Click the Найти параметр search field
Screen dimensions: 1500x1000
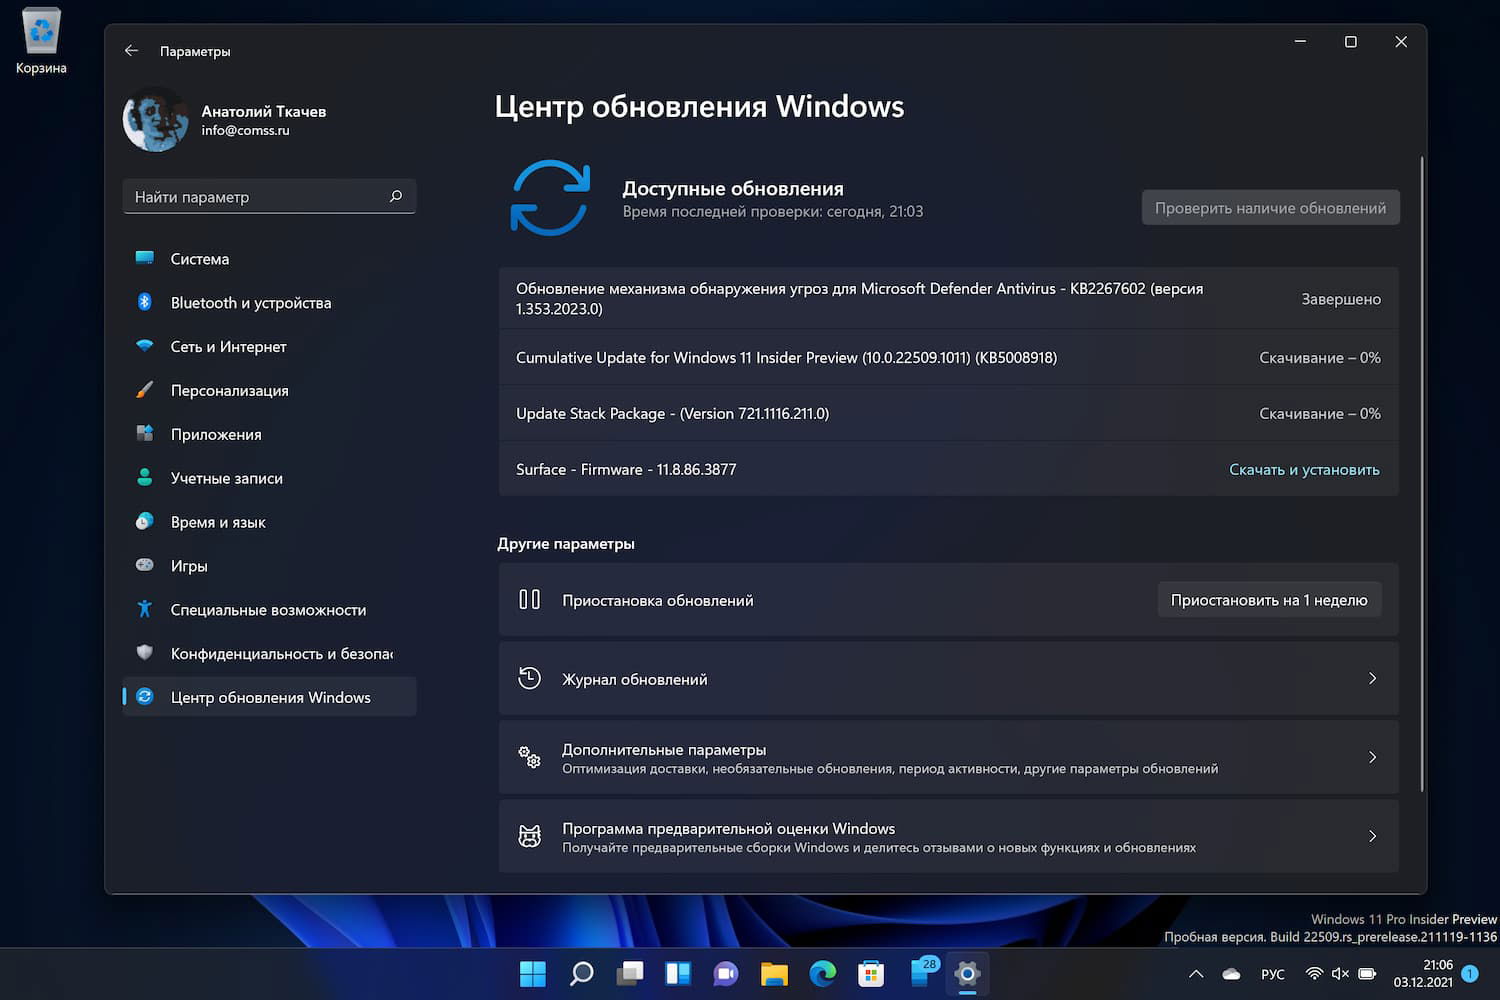click(x=260, y=196)
